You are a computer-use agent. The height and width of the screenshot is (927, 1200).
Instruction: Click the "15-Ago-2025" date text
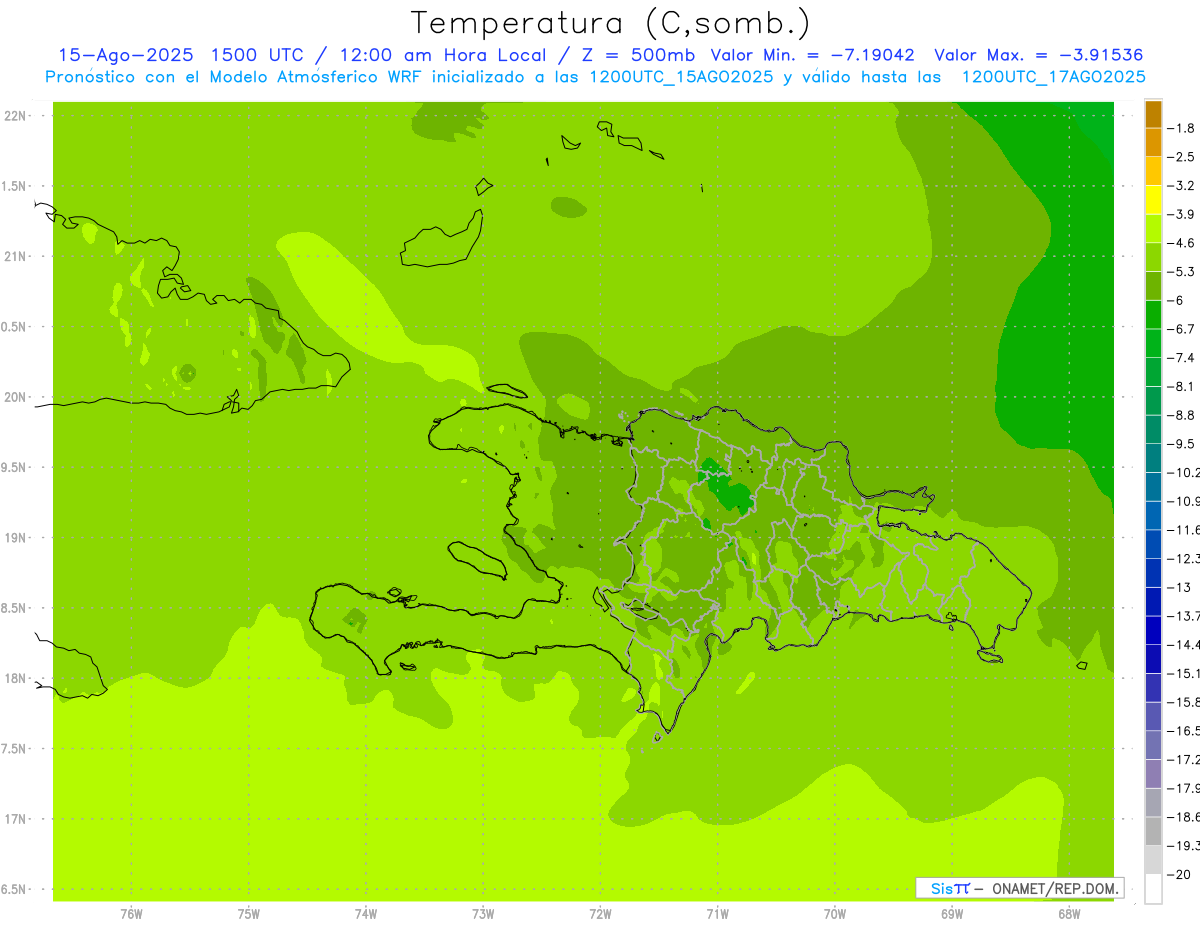(x=125, y=55)
